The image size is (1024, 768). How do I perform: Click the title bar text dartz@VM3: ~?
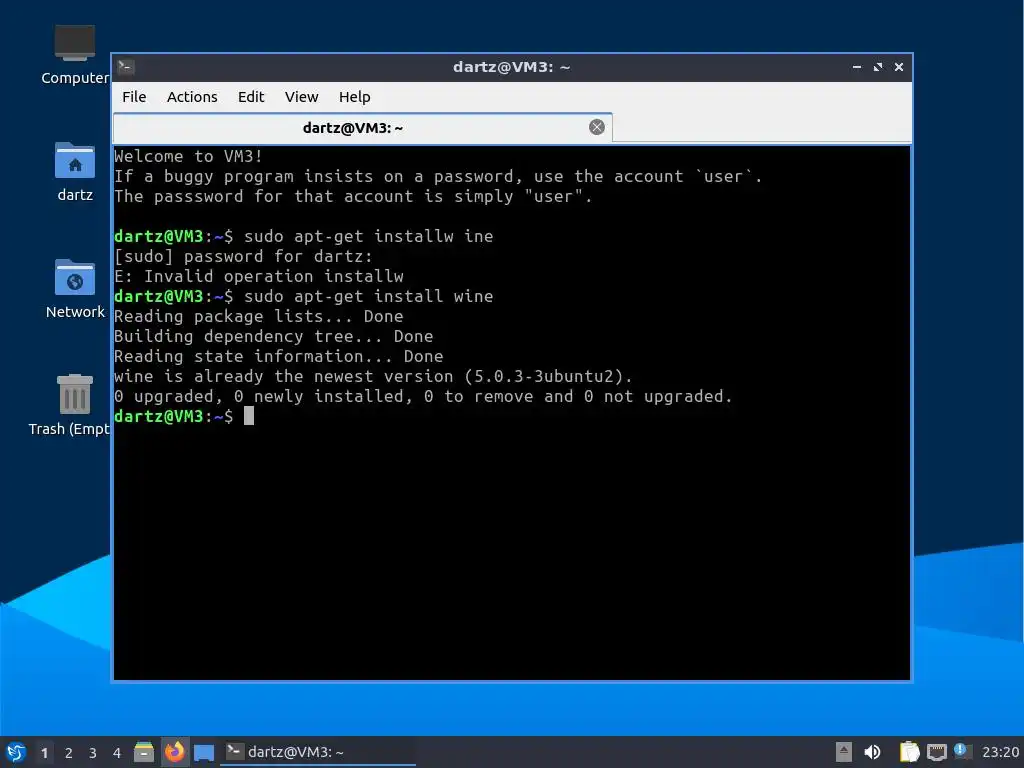tap(511, 67)
